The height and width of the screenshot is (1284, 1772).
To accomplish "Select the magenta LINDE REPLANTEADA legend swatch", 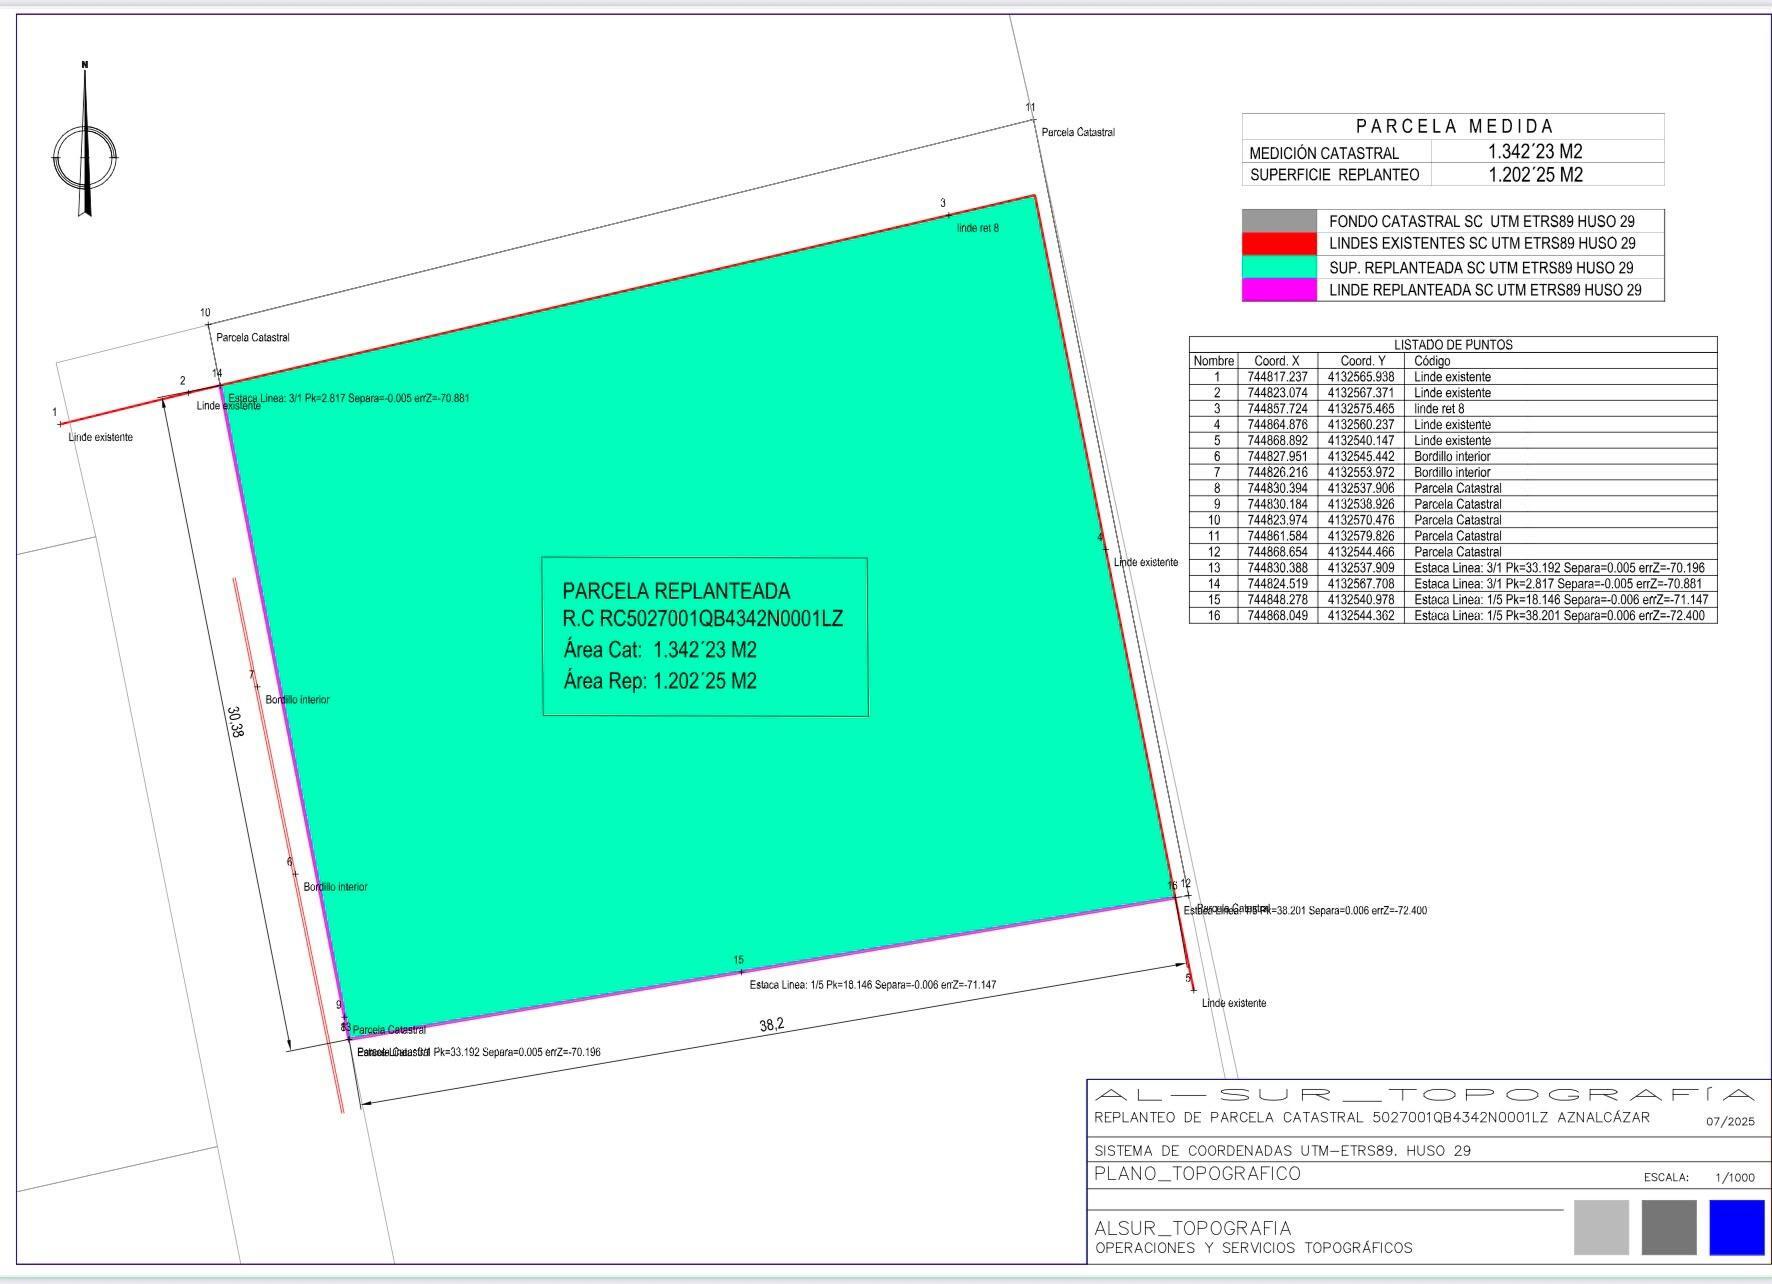I will (x=1279, y=290).
